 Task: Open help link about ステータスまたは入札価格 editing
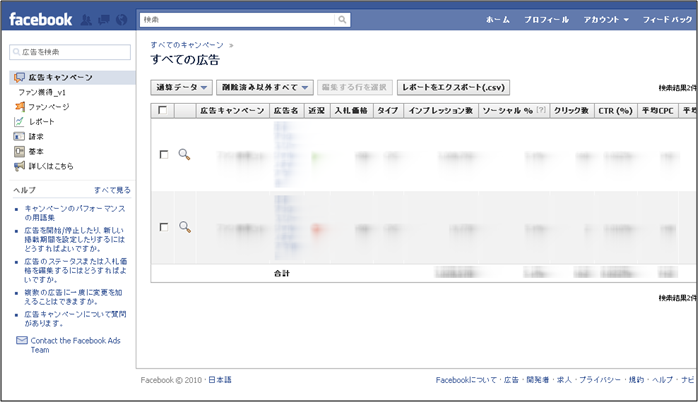point(76,270)
